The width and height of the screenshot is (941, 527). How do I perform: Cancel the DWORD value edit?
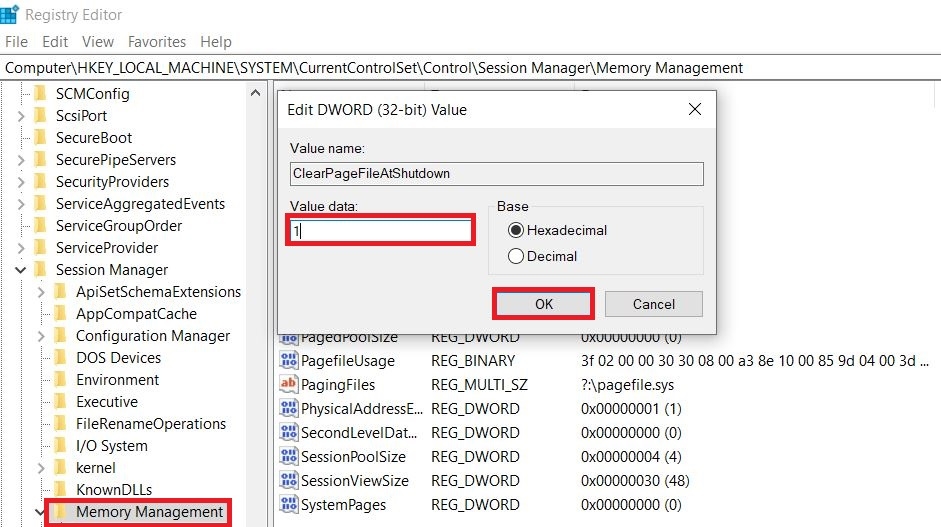[x=654, y=304]
